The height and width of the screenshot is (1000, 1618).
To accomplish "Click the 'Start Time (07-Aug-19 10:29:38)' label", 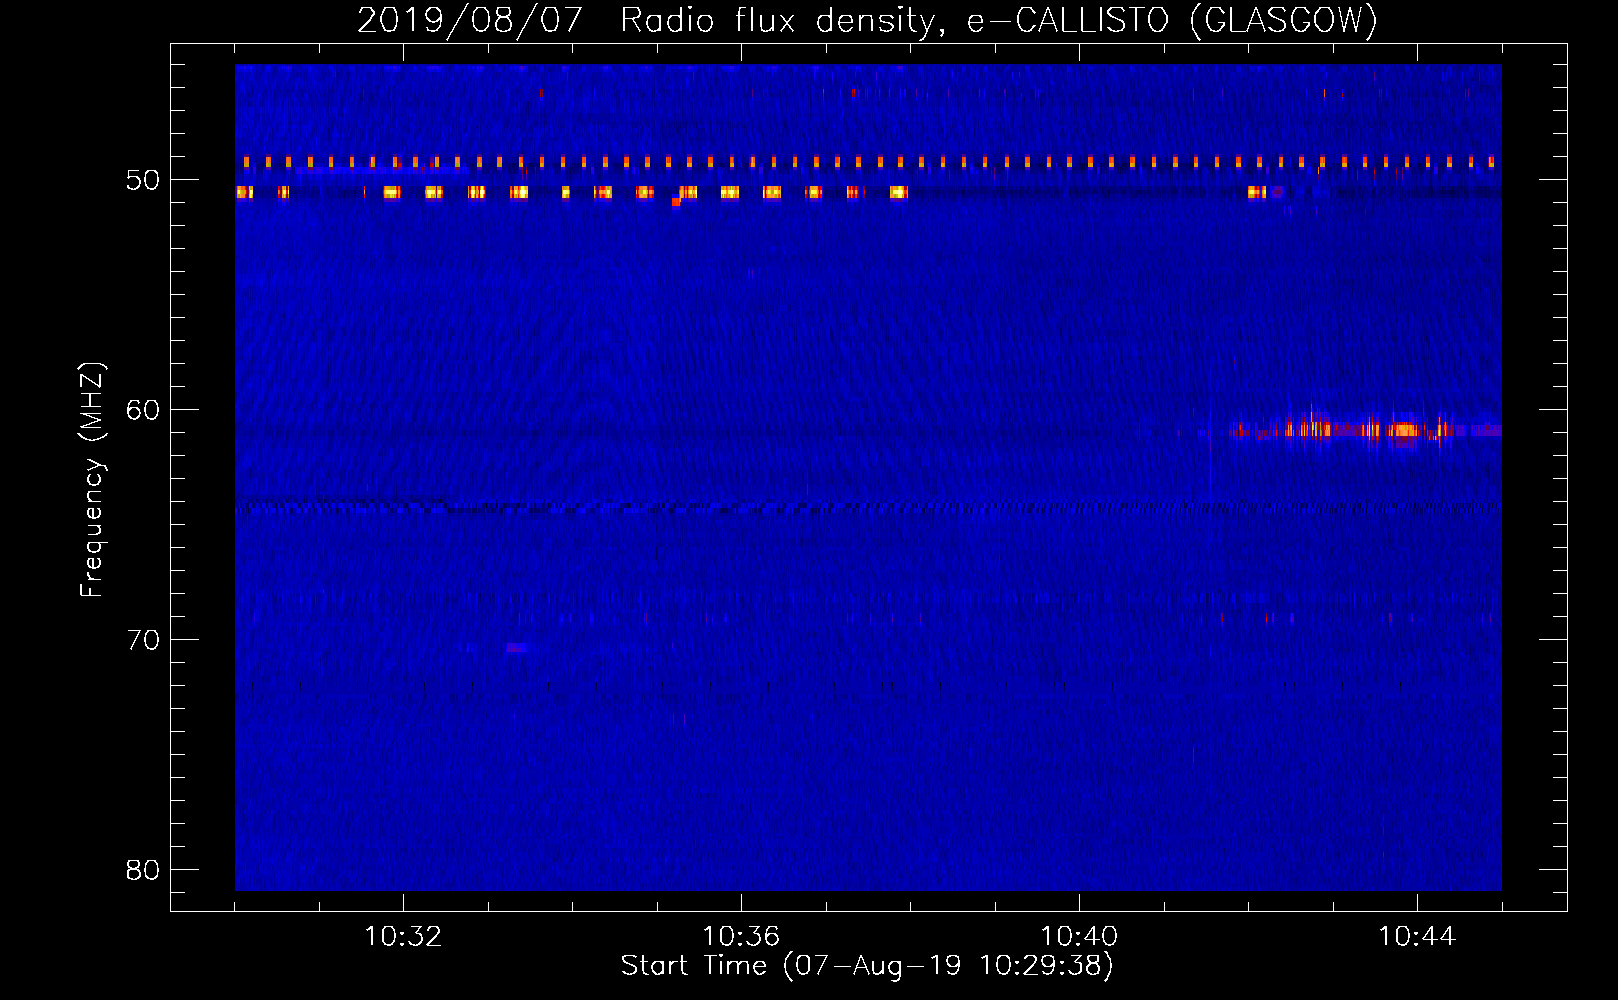I will tap(867, 966).
